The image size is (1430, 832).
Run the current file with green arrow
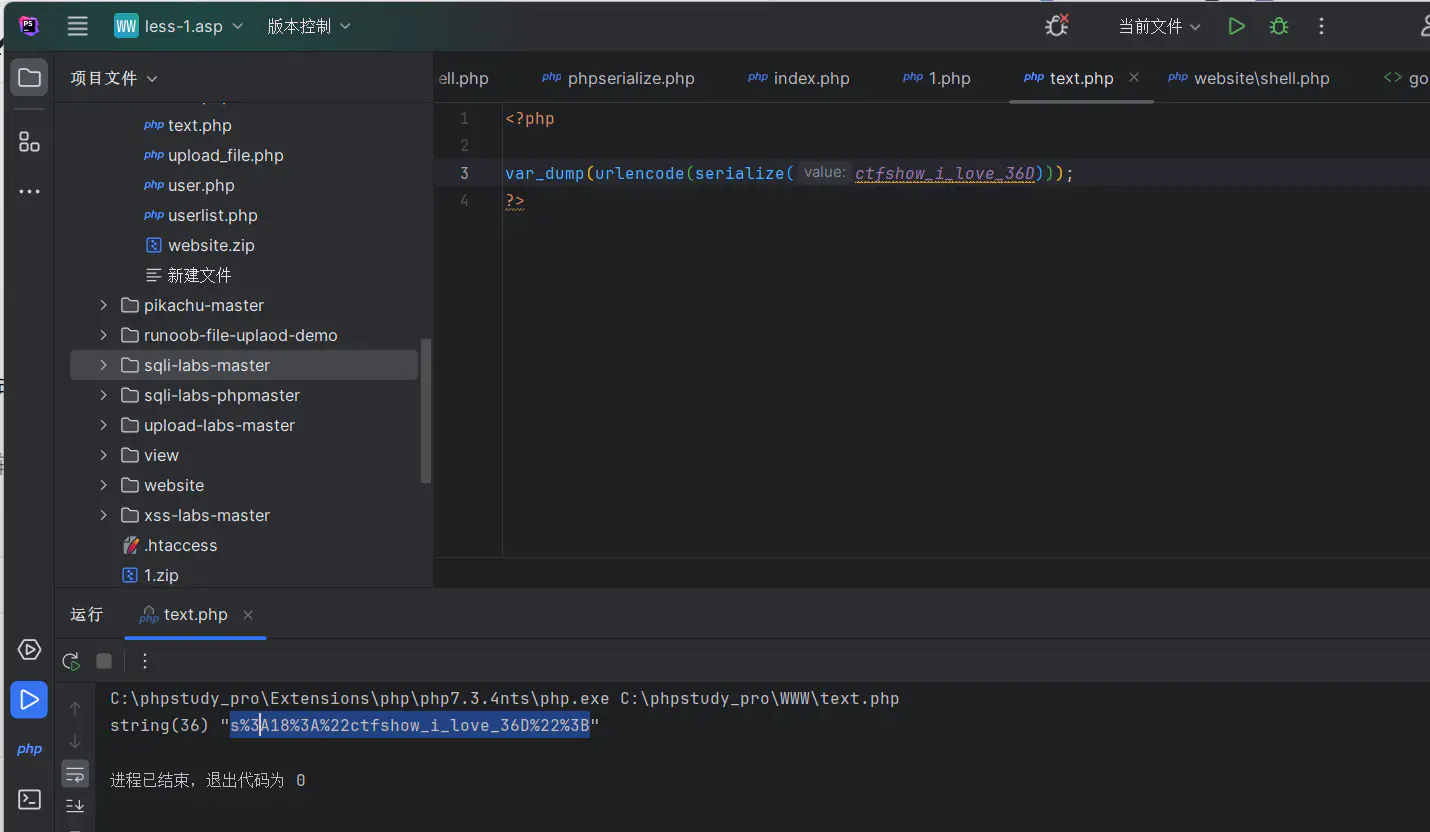[x=1236, y=27]
